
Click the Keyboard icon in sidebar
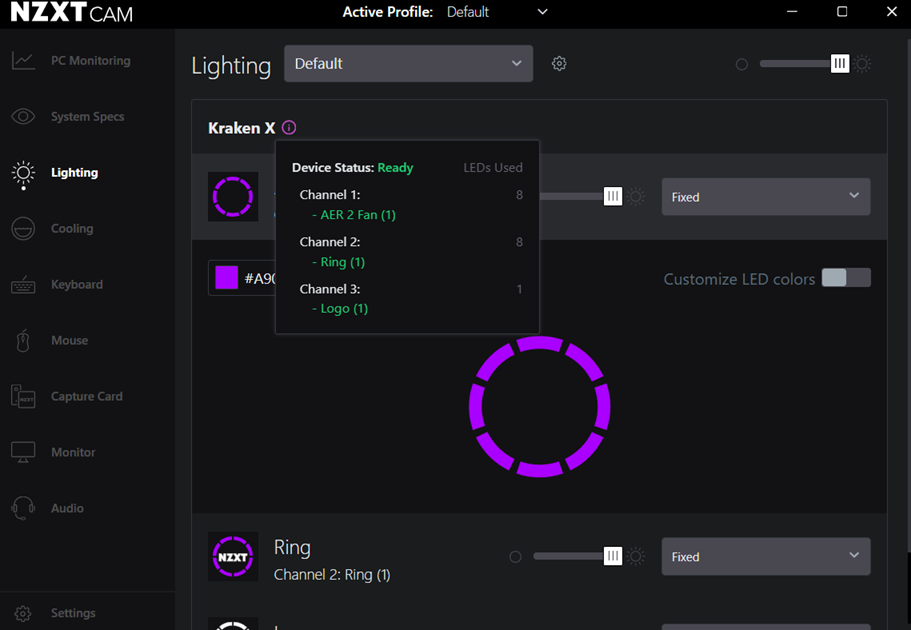tap(23, 285)
